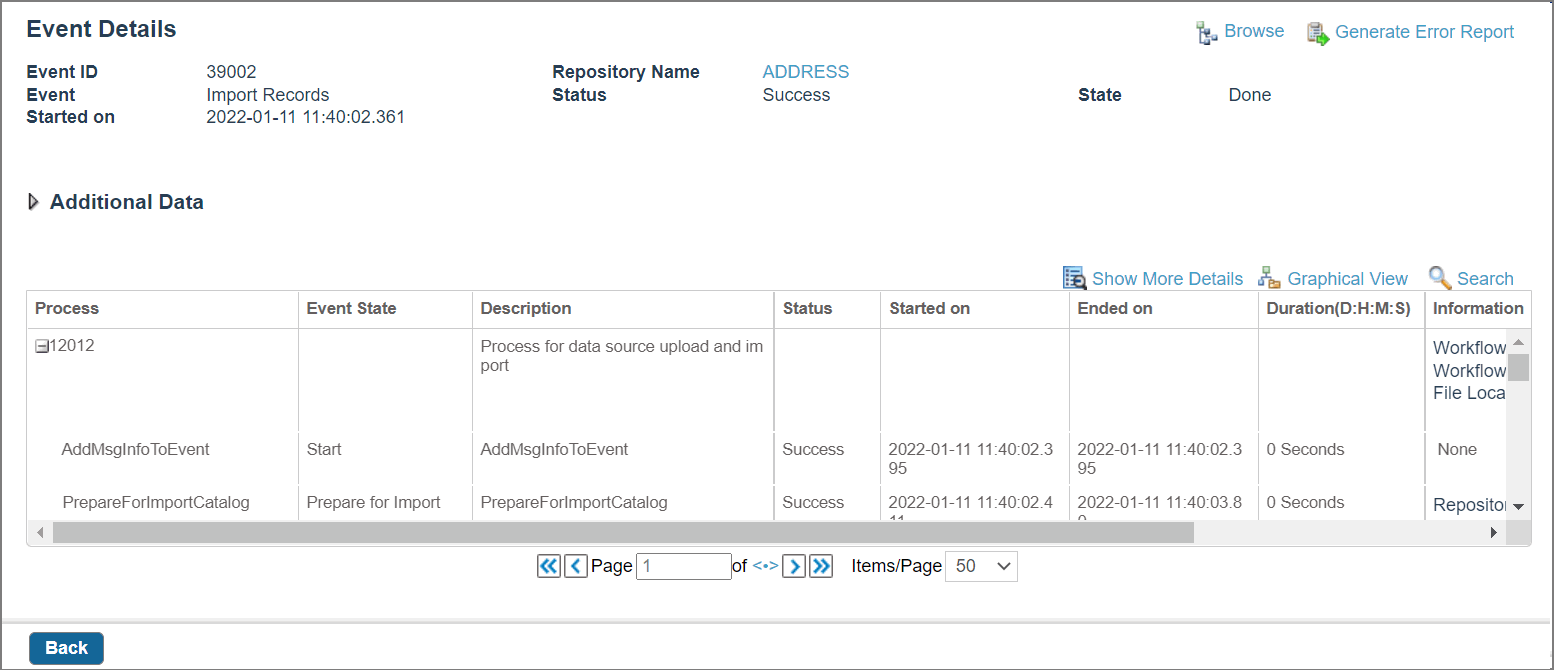Image resolution: width=1554 pixels, height=670 pixels.
Task: Go to the first page
Action: pyautogui.click(x=549, y=566)
